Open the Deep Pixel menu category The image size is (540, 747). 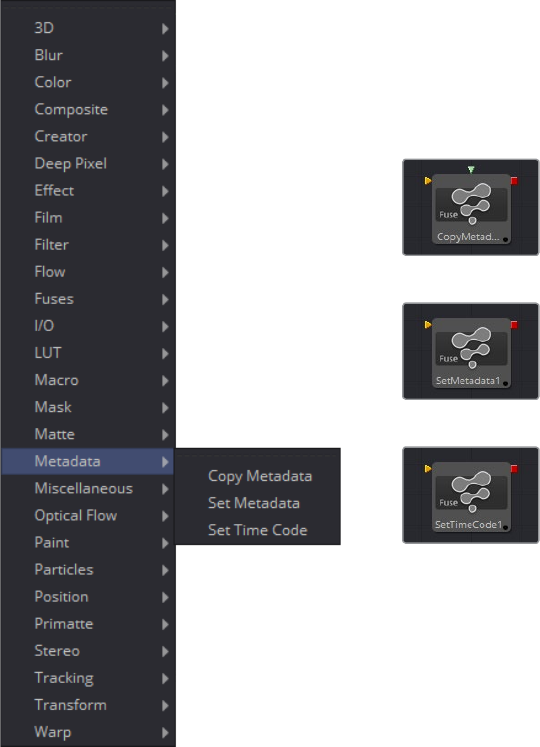pyautogui.click(x=88, y=164)
